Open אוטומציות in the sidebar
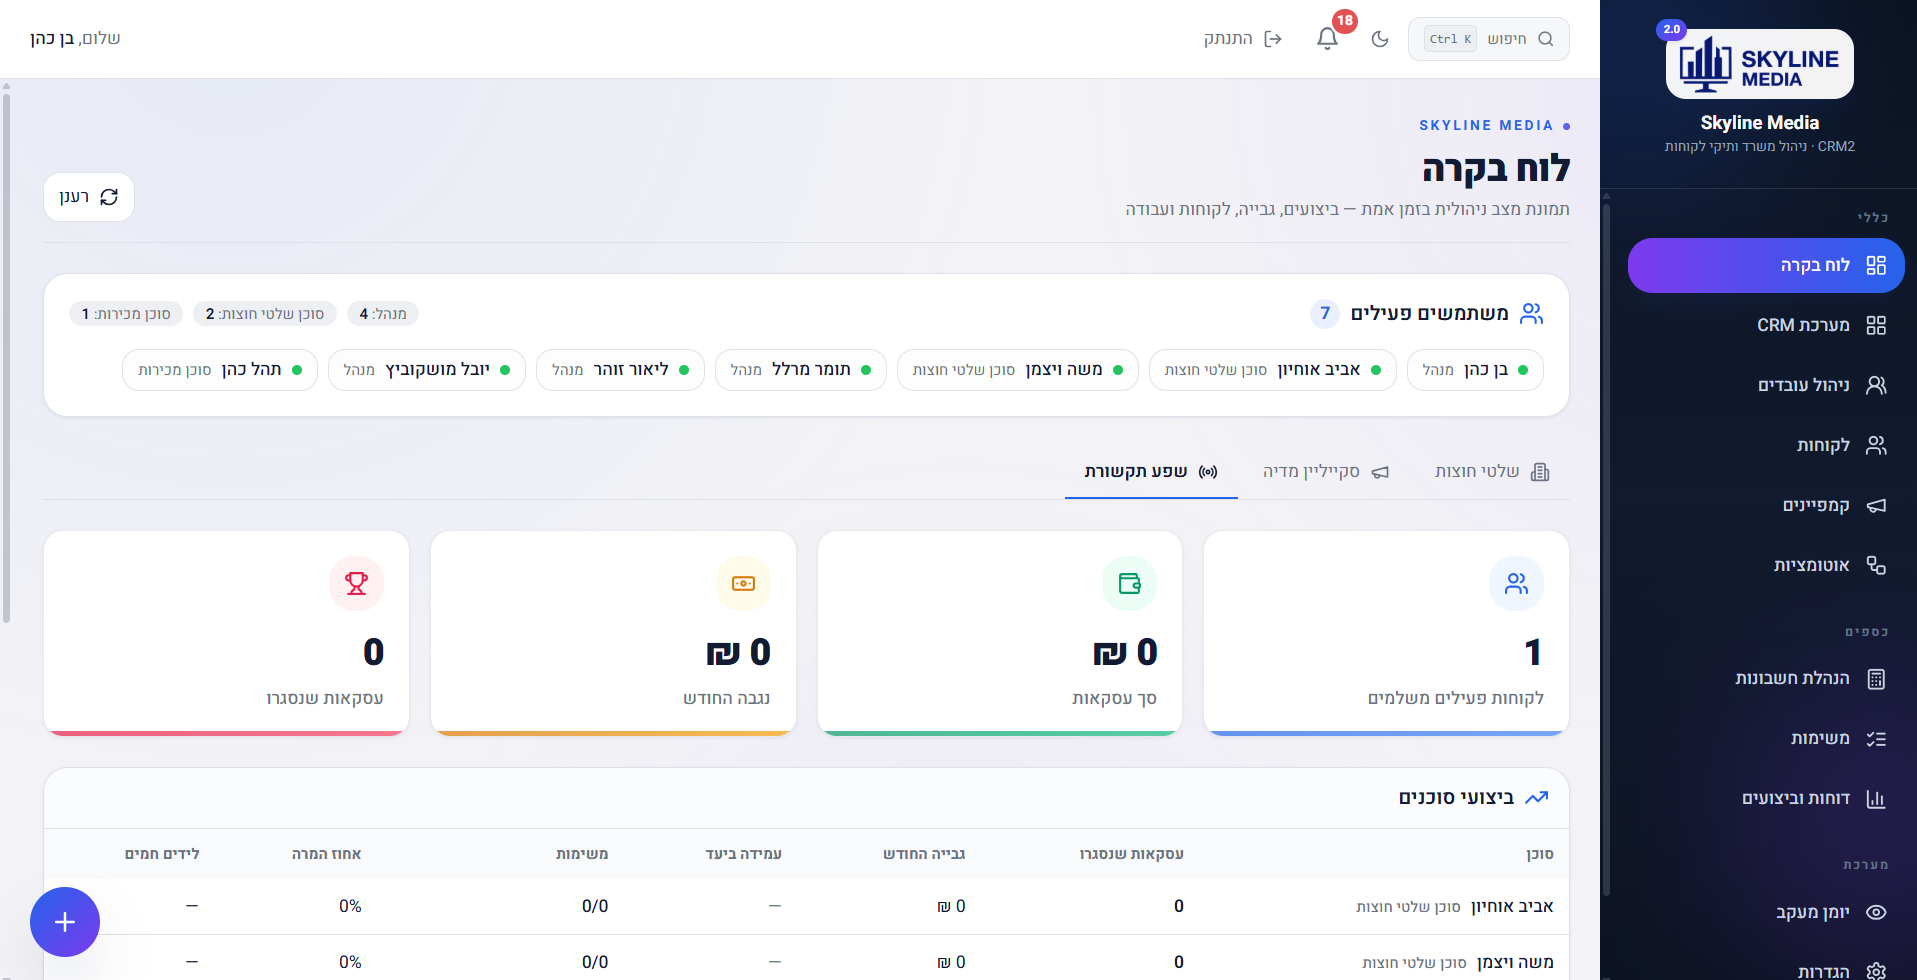The width and height of the screenshot is (1917, 980). pos(1766,565)
